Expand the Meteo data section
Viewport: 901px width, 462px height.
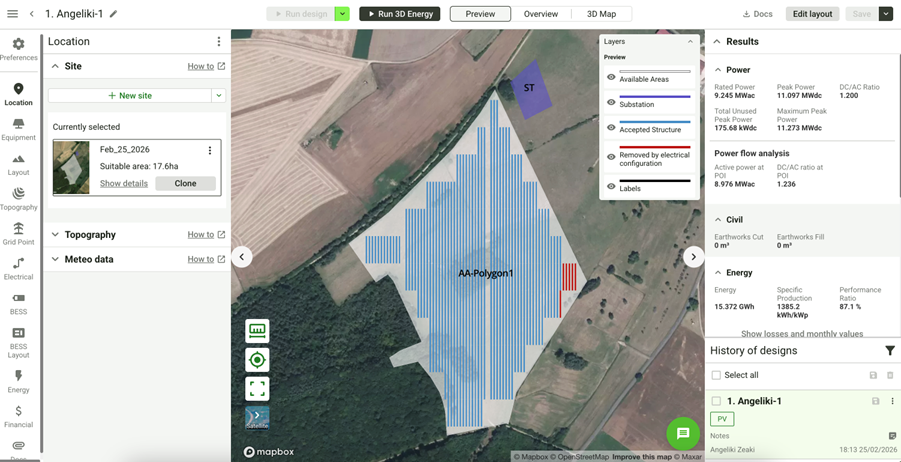55,259
